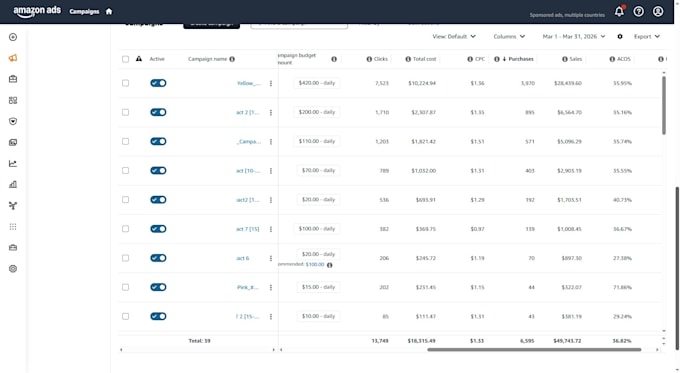Click the table horizontal scrollbar thumb
The height and width of the screenshot is (373, 680).
534,350
